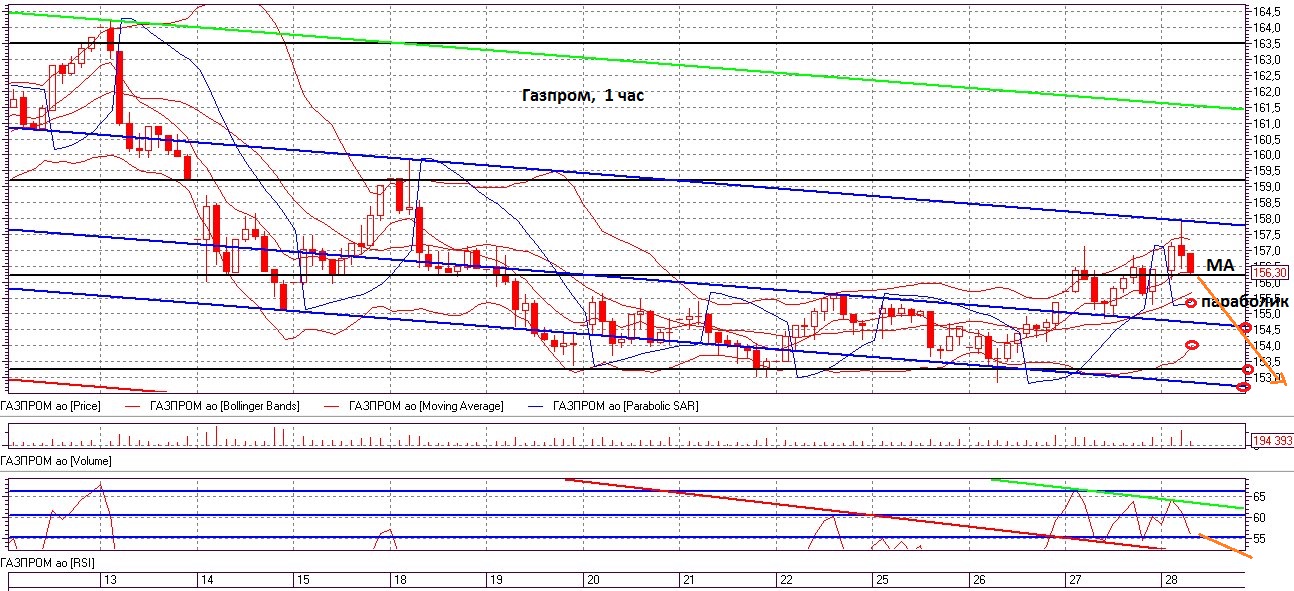Click date 20 on the time axis
This screenshot has width=1294, height=591.
click(x=592, y=580)
